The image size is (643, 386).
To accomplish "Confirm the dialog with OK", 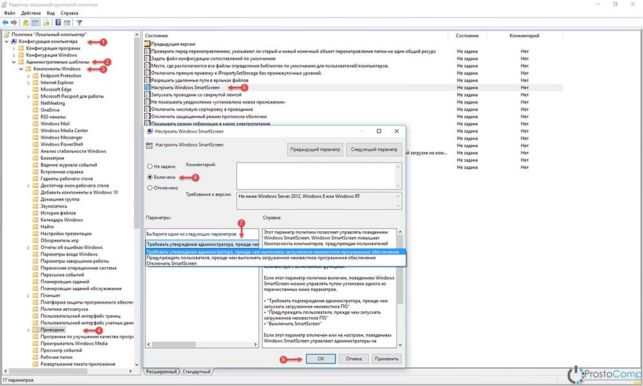I will pos(321,359).
